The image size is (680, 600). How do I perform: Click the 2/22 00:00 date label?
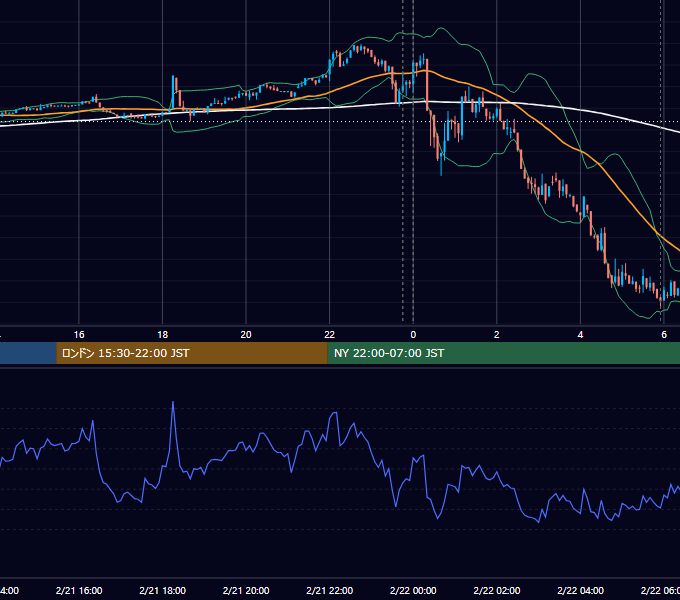tap(413, 590)
